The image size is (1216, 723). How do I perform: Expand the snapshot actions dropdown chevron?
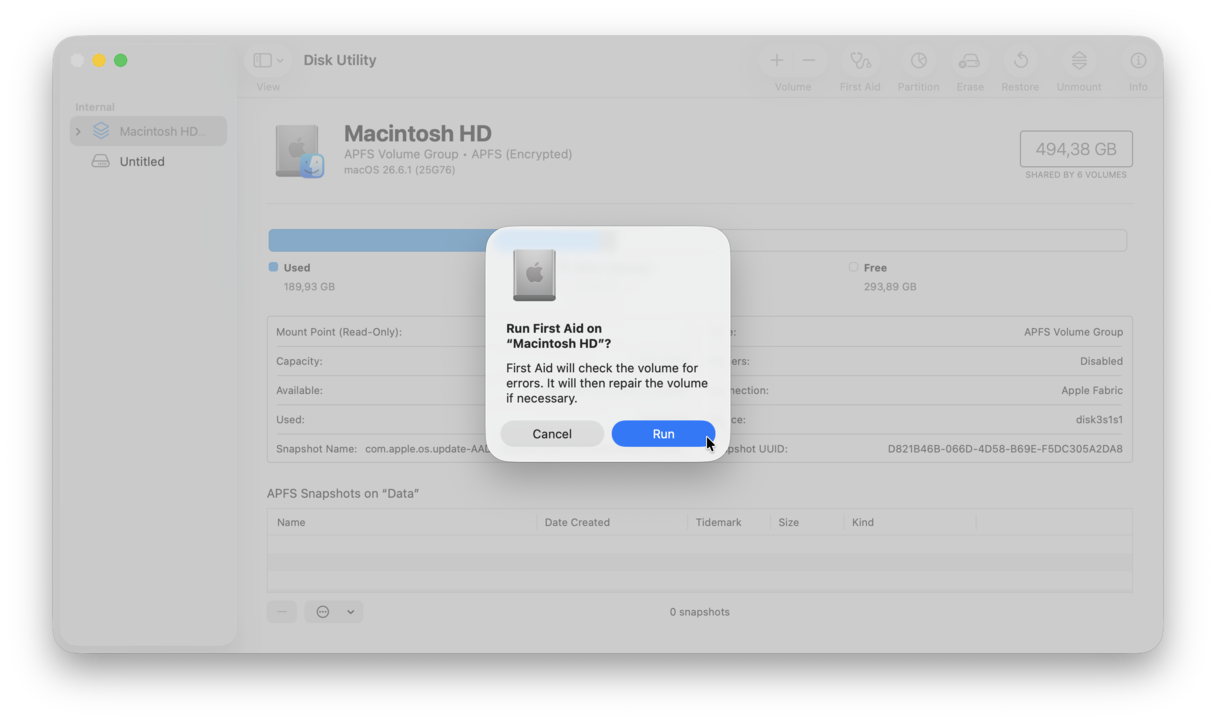351,612
